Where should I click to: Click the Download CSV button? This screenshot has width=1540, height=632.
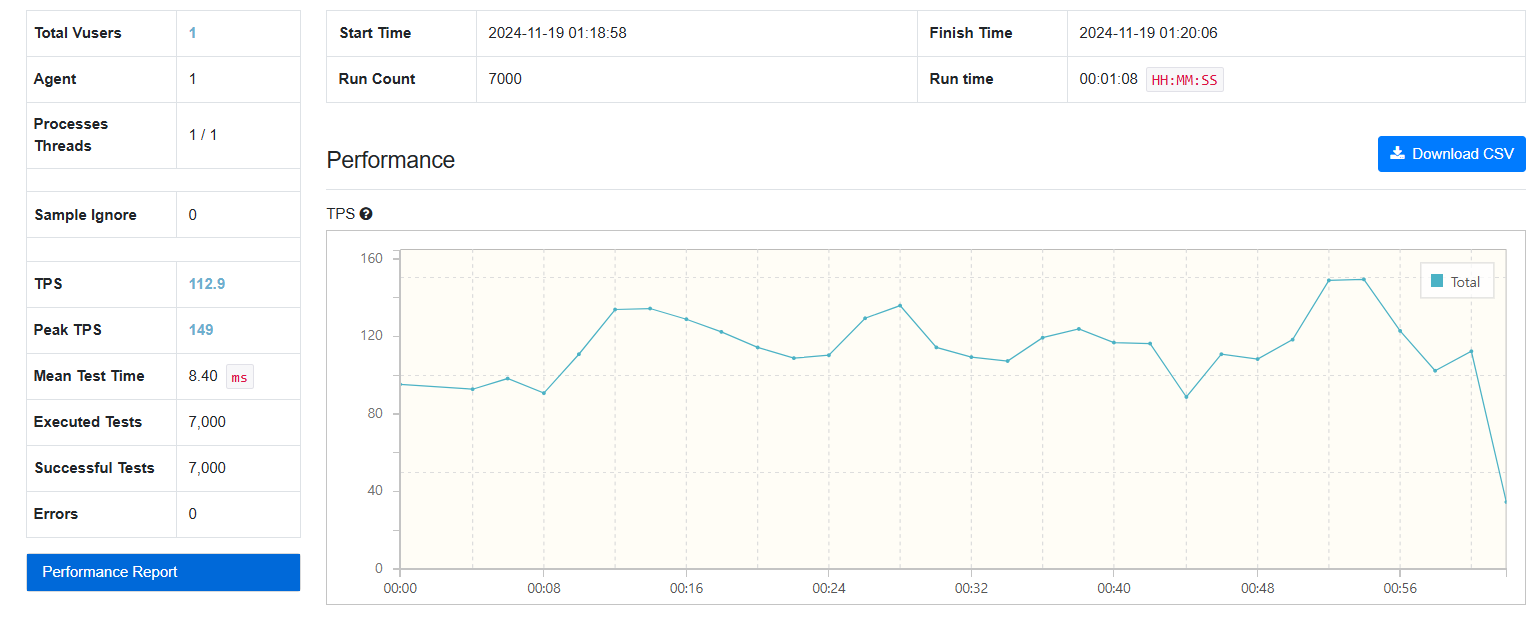tap(1451, 154)
